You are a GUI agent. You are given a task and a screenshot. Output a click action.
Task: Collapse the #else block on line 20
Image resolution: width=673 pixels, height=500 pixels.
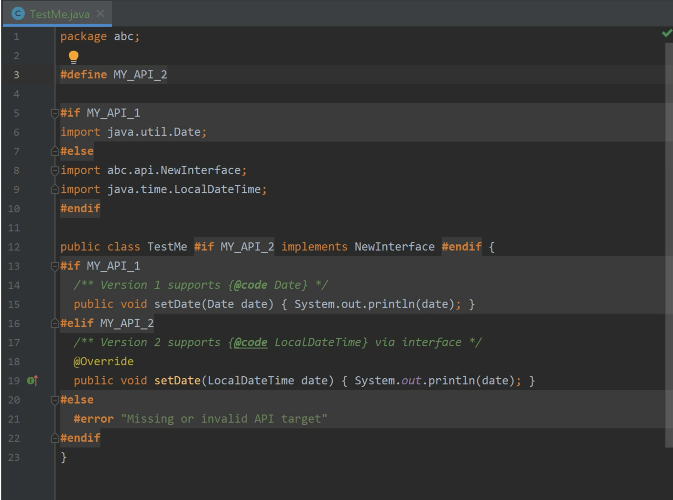tap(56, 400)
